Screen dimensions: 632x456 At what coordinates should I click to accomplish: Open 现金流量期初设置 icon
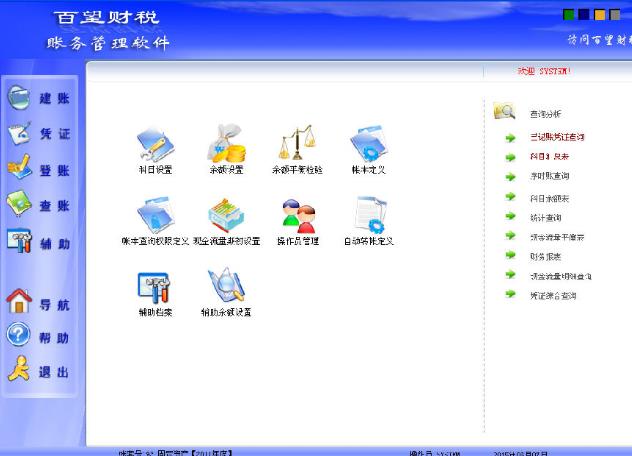[x=226, y=217]
